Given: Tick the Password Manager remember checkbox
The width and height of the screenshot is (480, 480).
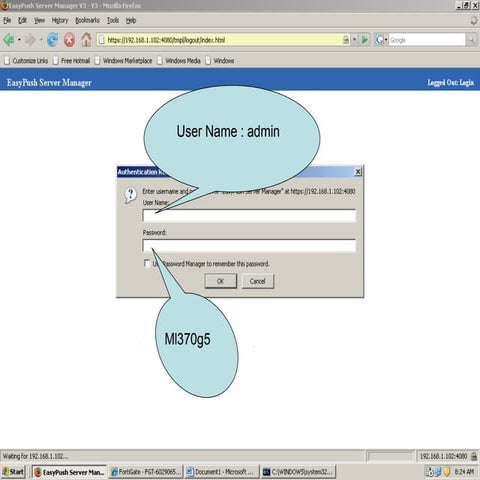Looking at the screenshot, I should [x=147, y=263].
